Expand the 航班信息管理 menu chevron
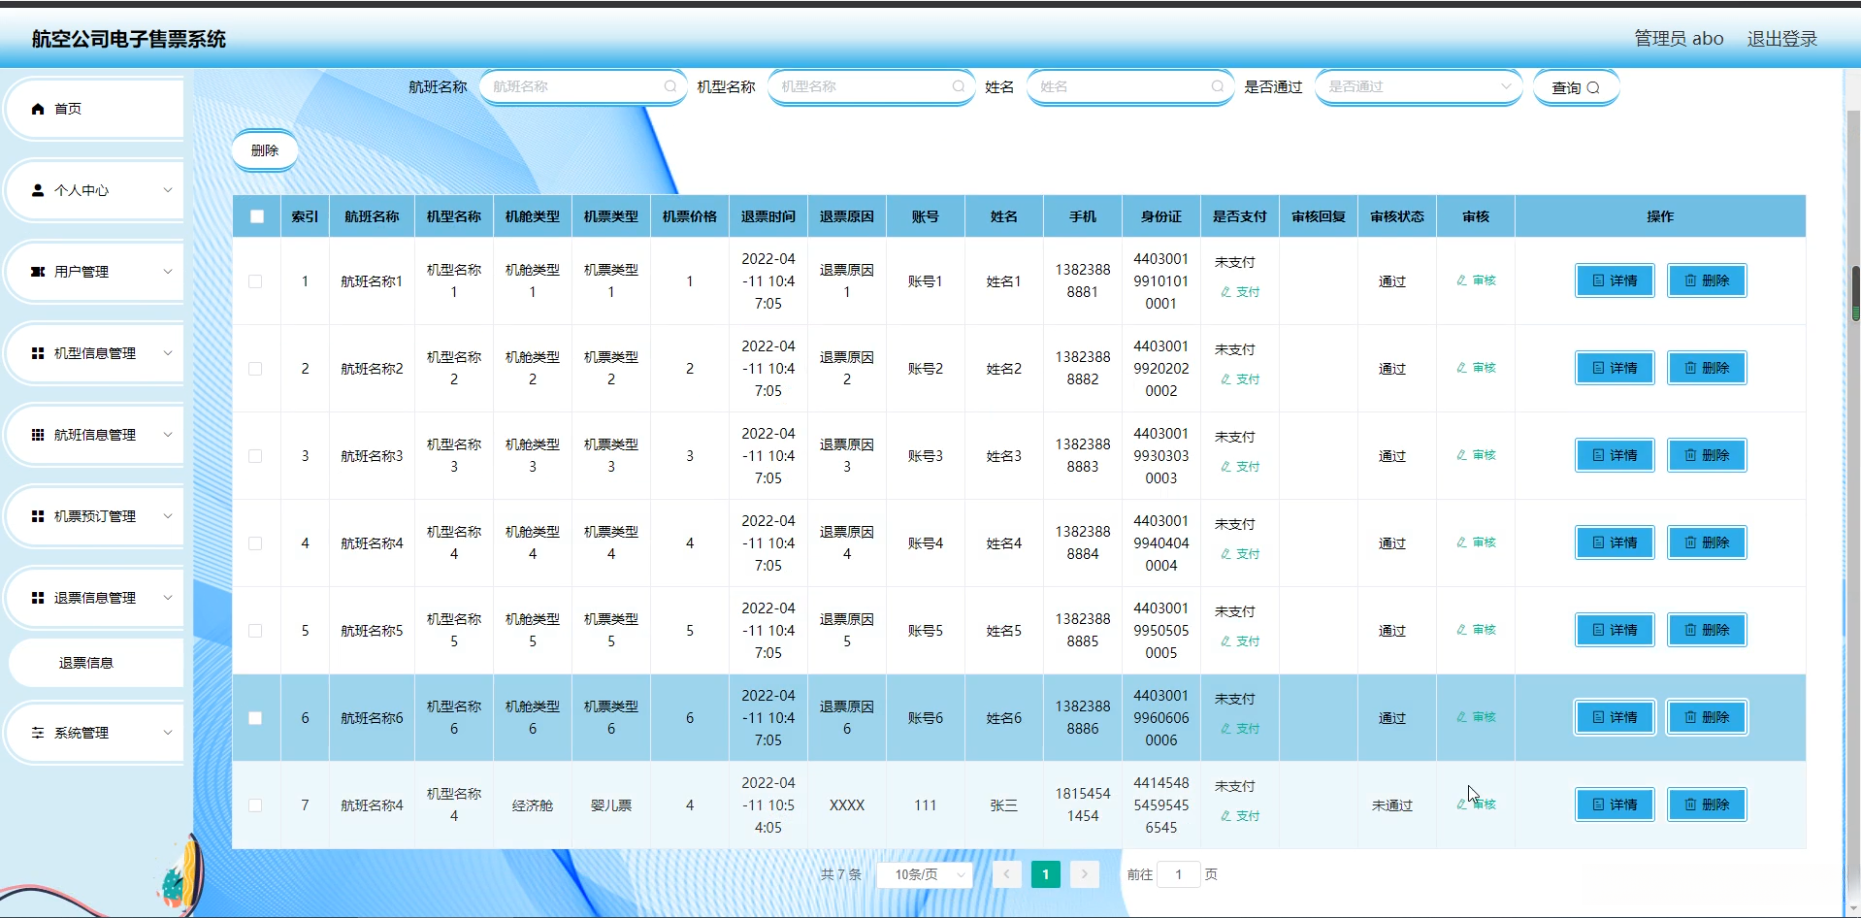Viewport: 1861px width, 918px height. [x=167, y=435]
